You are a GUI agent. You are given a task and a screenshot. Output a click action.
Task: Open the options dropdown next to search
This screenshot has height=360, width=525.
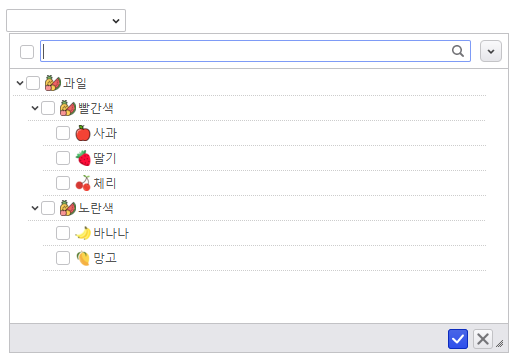491,51
